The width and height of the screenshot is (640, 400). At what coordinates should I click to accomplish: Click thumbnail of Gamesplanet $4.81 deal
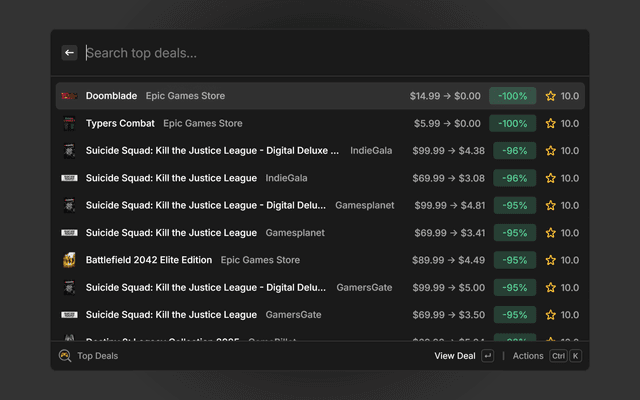coord(69,205)
